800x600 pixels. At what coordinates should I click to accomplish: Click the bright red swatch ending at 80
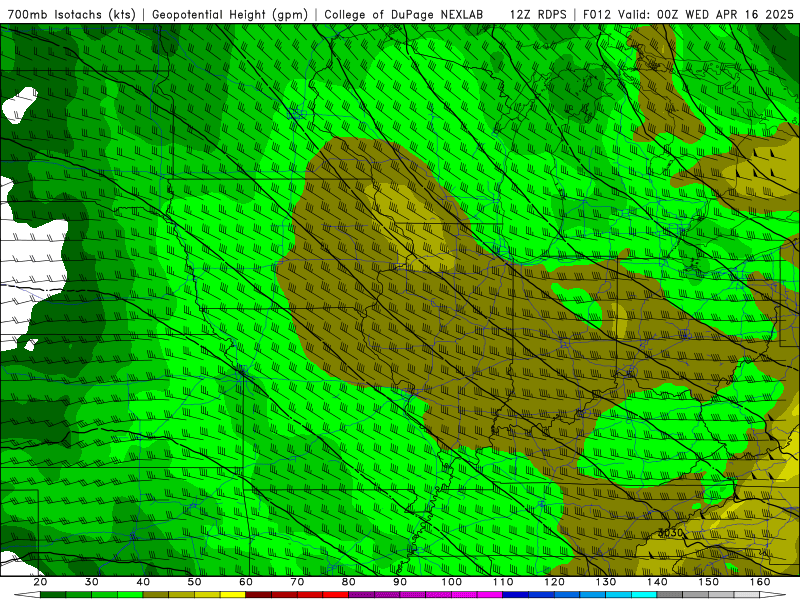coord(336,594)
